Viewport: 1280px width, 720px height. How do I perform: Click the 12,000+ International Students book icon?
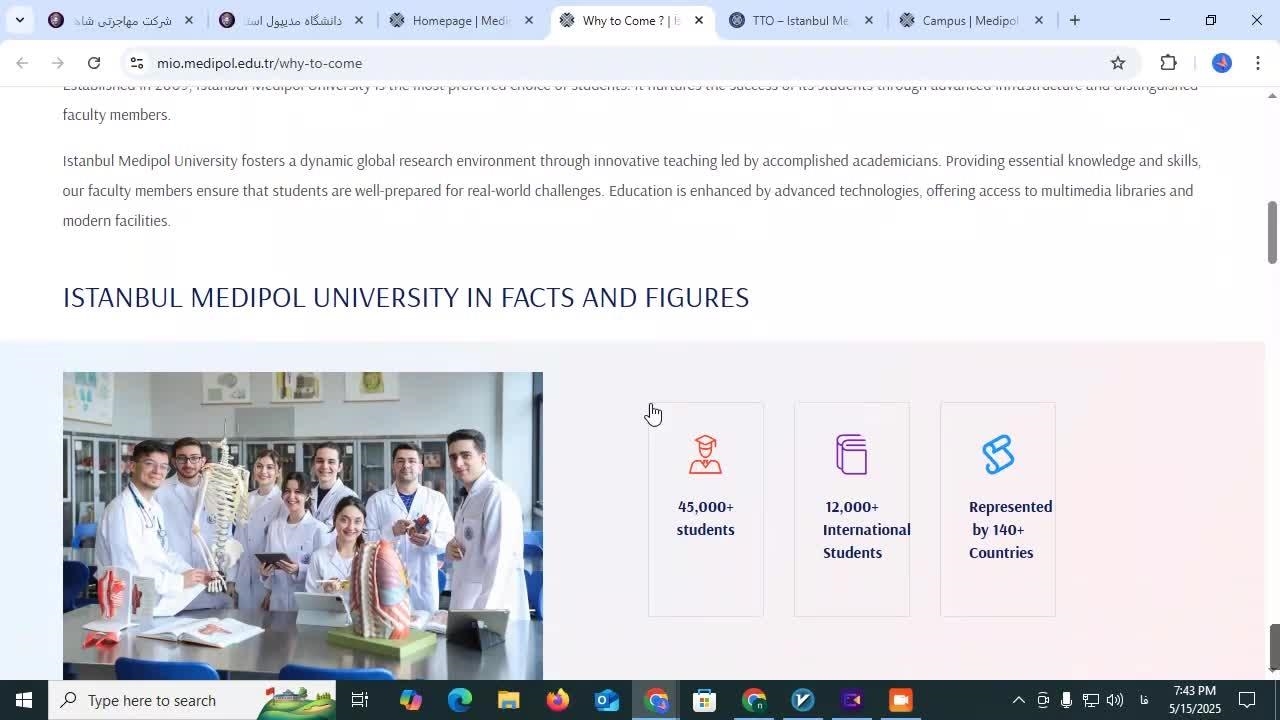tap(851, 455)
